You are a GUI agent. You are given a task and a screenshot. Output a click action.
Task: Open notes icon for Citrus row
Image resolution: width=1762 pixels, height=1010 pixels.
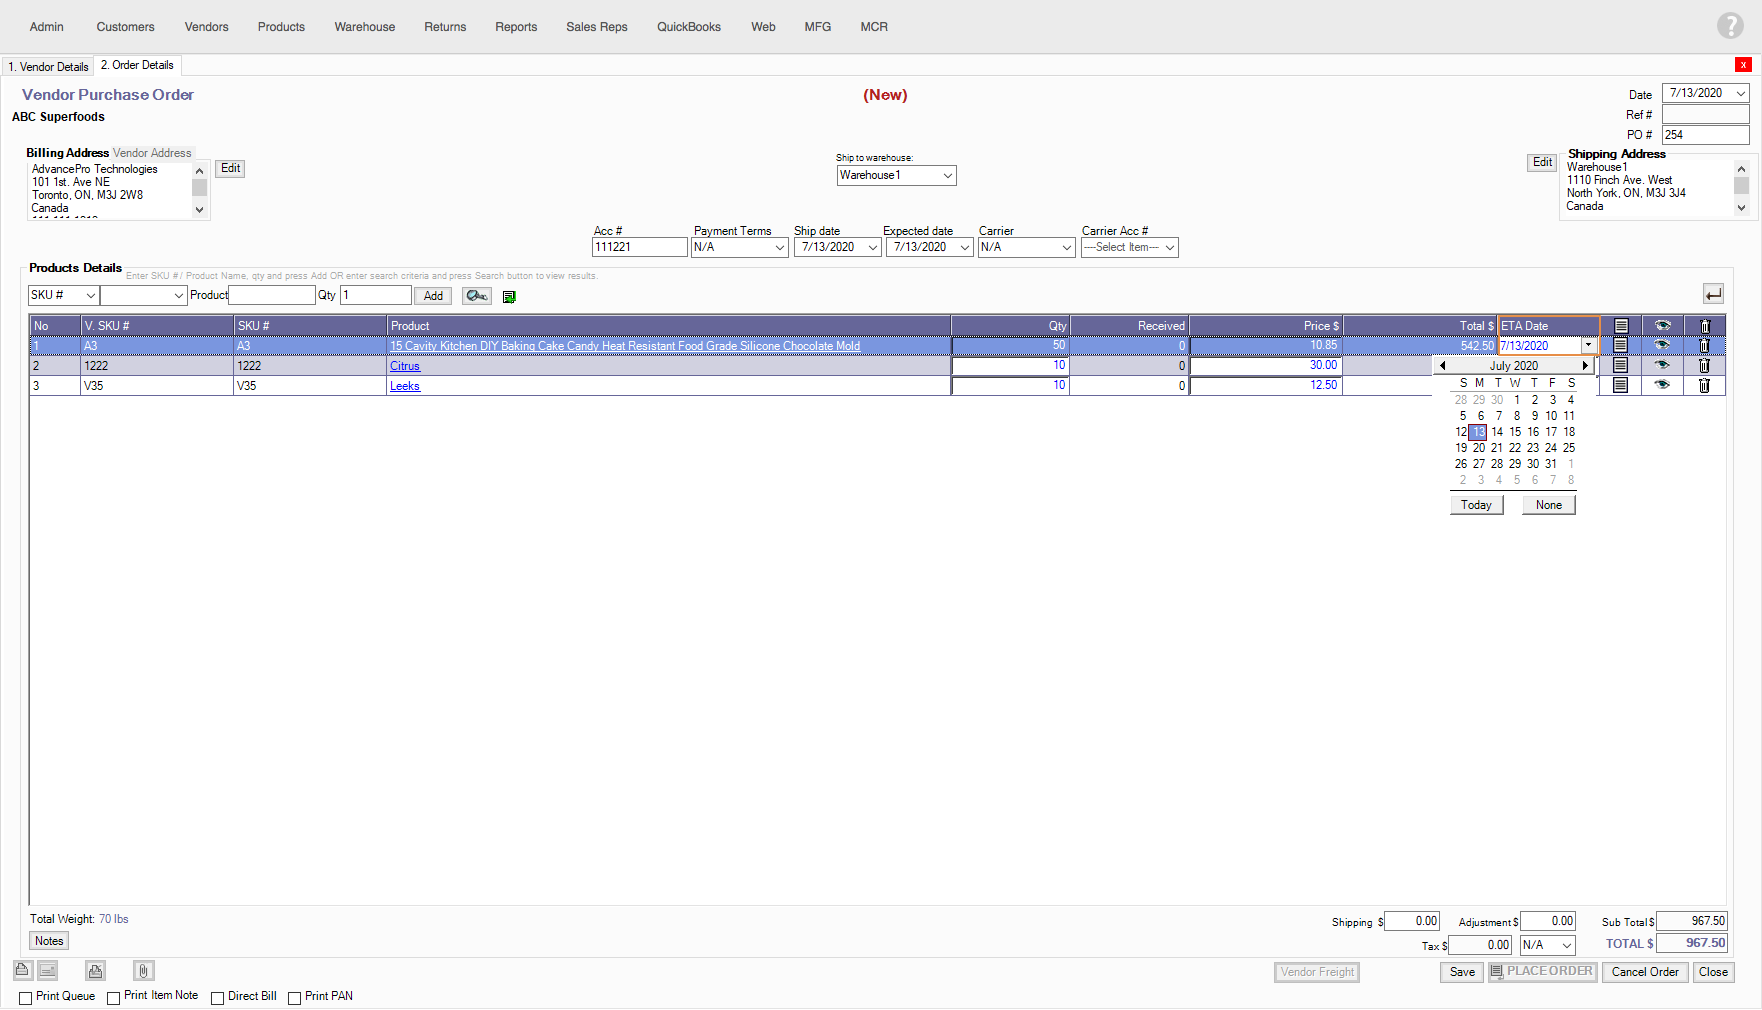[x=1620, y=366]
